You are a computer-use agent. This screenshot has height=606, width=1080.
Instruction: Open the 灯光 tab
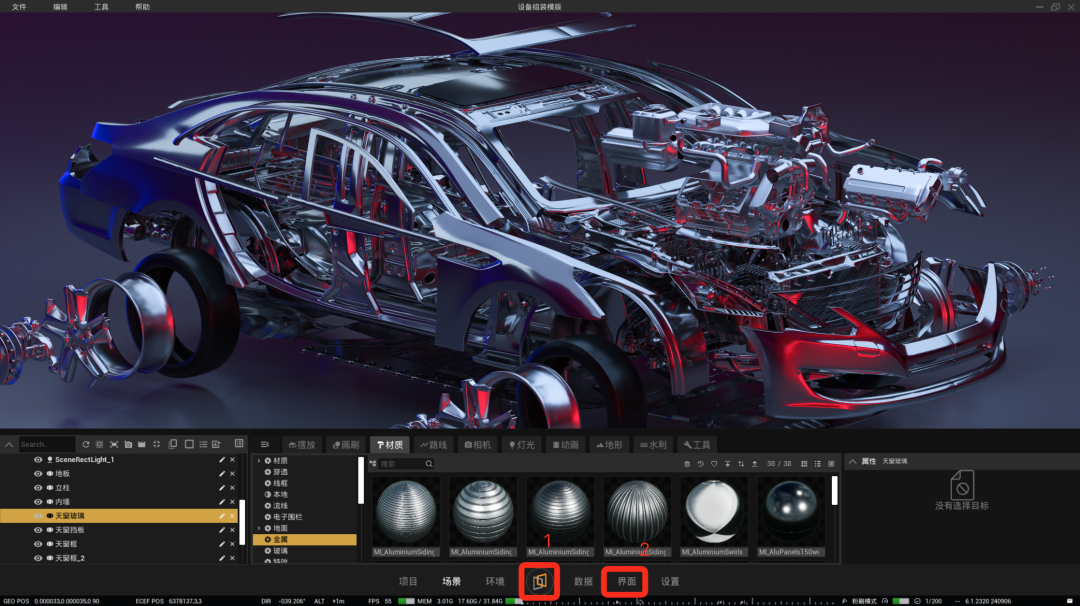521,445
